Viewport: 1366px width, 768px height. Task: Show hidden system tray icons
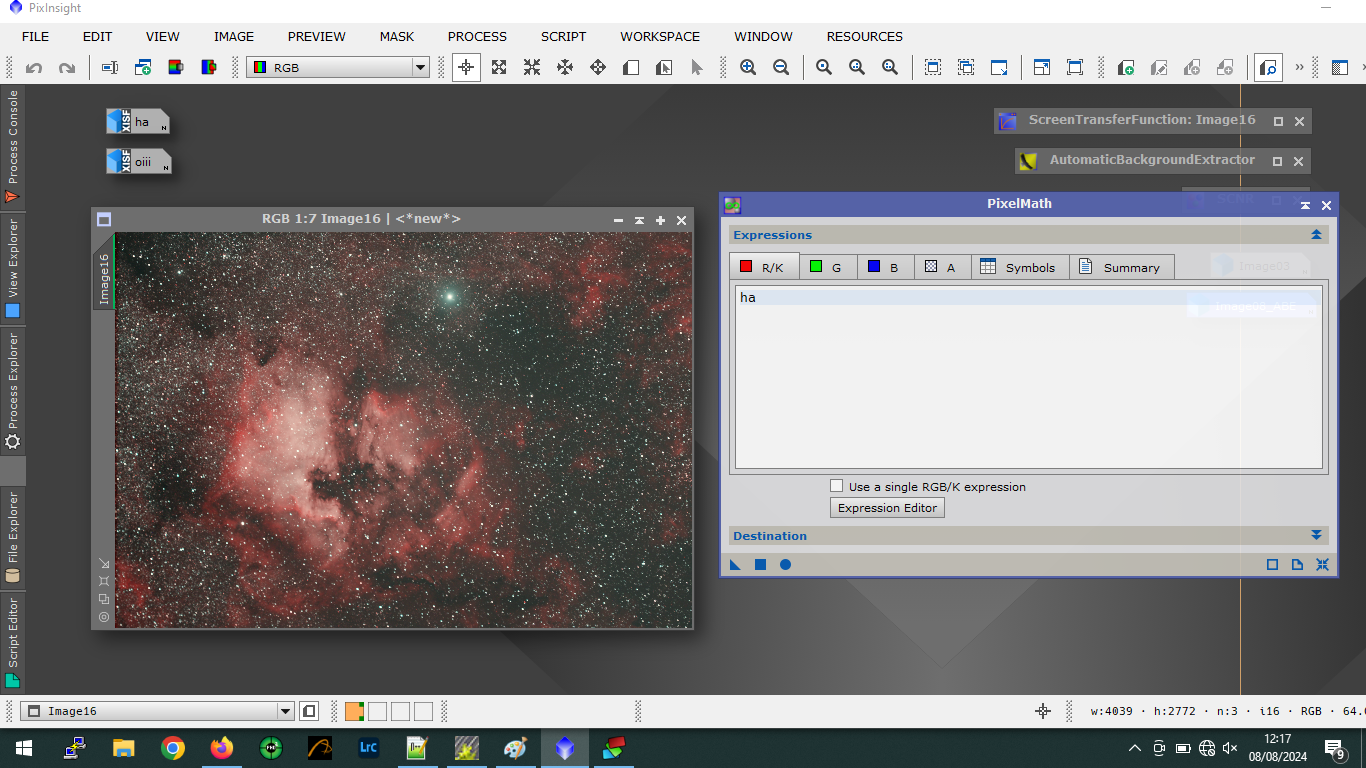[x=1134, y=748]
